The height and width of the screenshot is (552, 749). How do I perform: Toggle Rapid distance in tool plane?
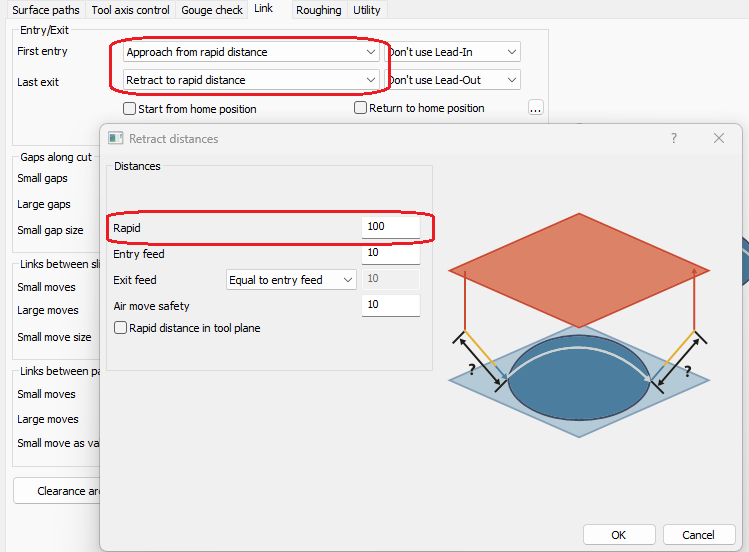point(121,328)
